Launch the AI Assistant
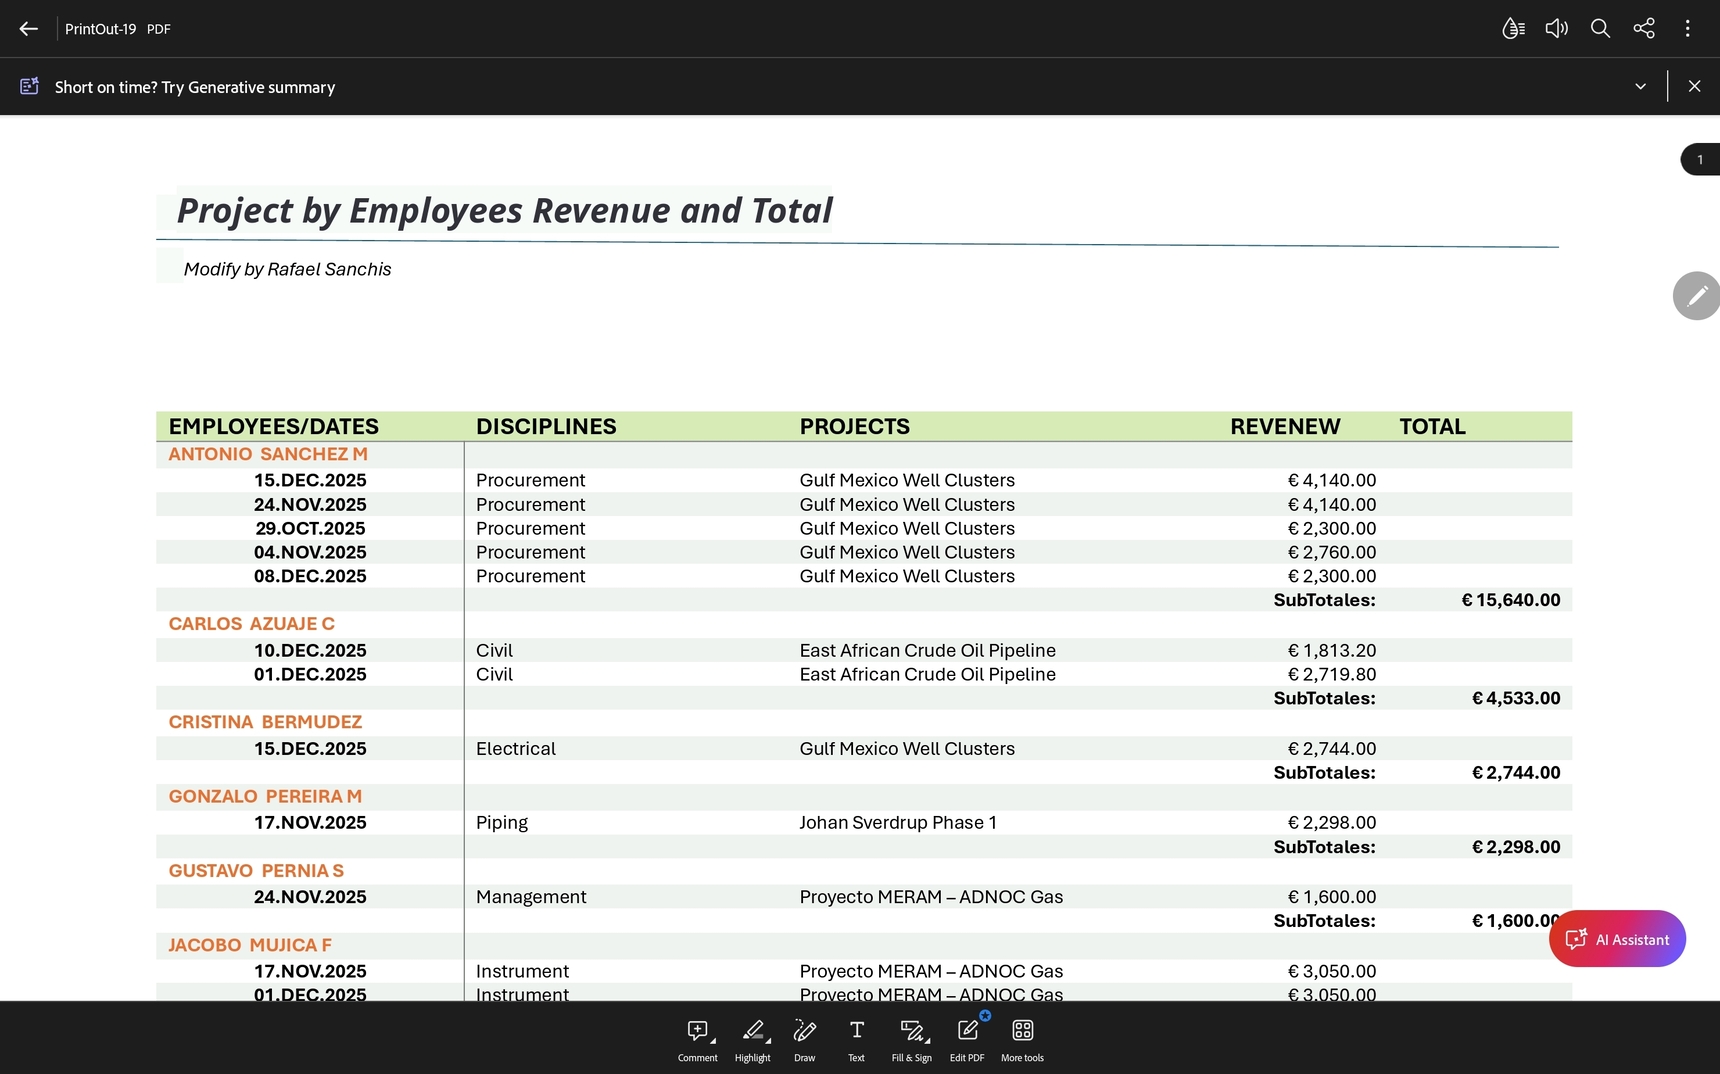The height and width of the screenshot is (1074, 1720). point(1617,939)
